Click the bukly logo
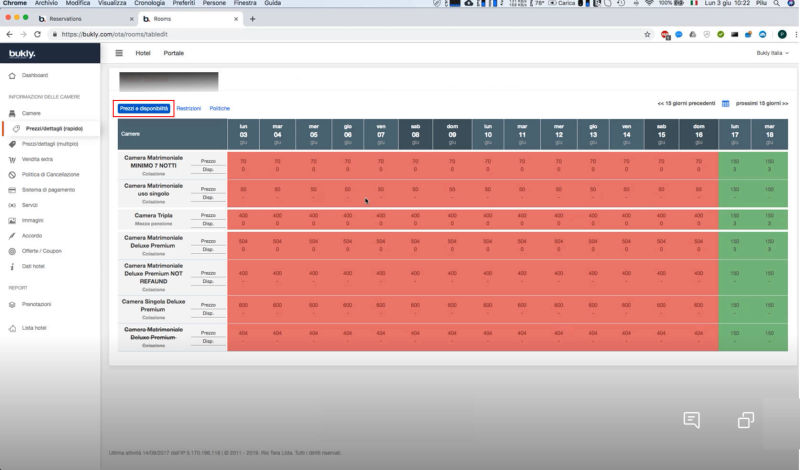800x470 pixels. click(x=22, y=54)
